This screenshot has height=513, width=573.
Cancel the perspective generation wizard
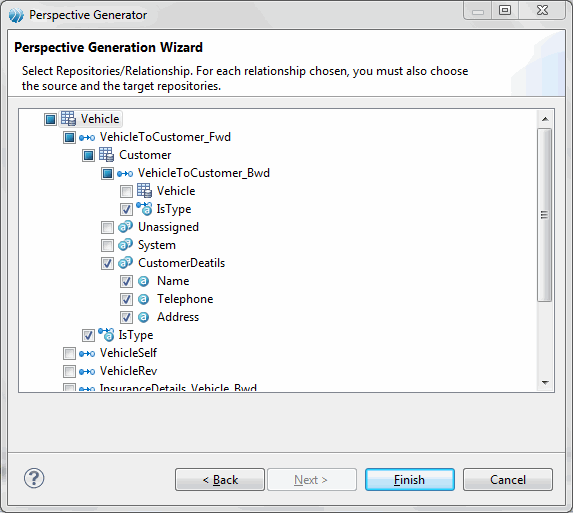(508, 479)
